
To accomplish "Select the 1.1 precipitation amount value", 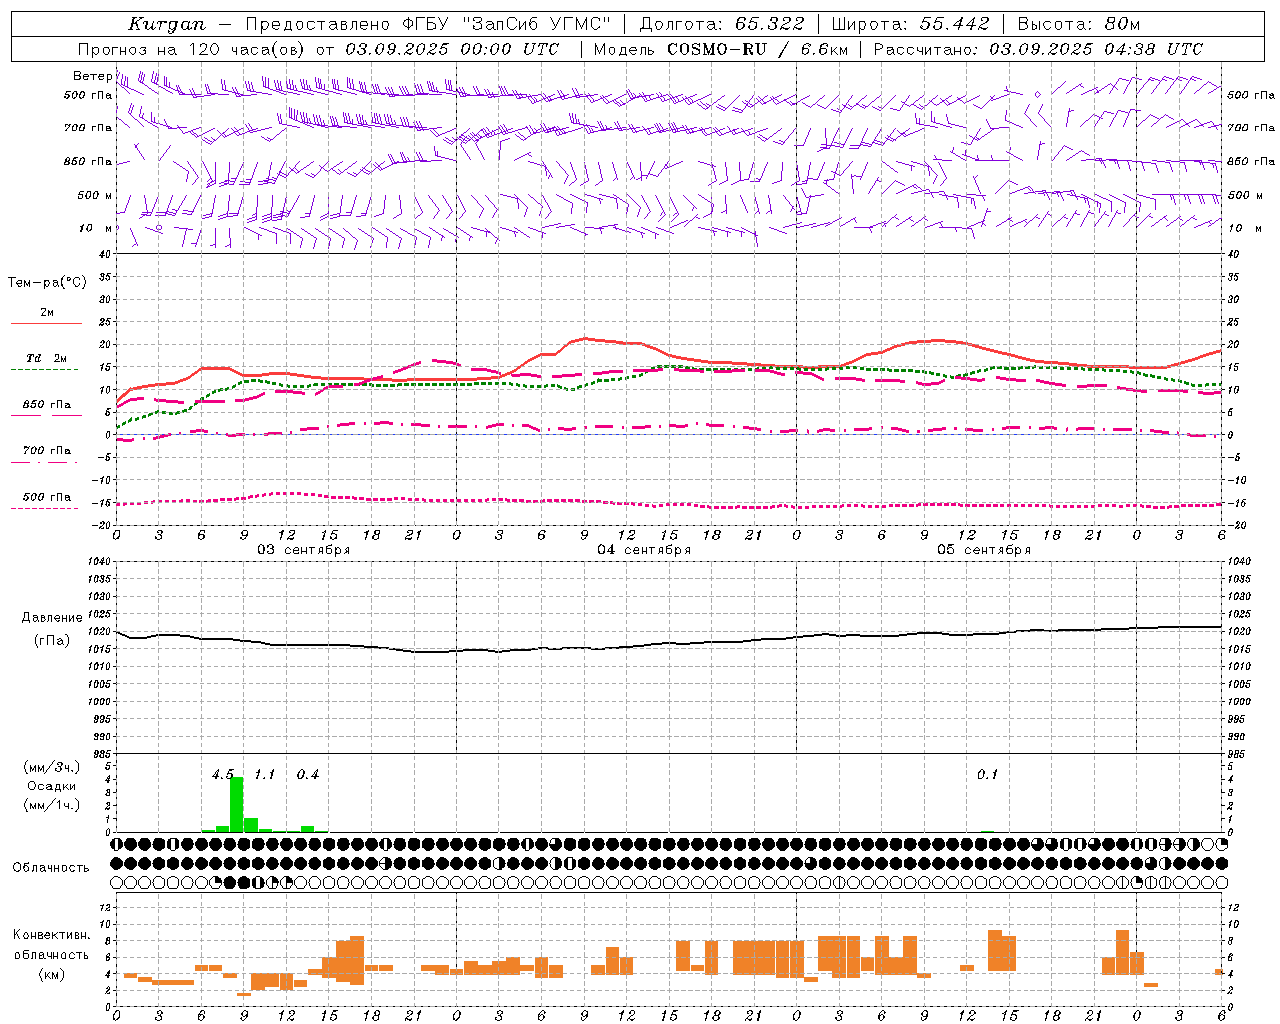I will (265, 775).
